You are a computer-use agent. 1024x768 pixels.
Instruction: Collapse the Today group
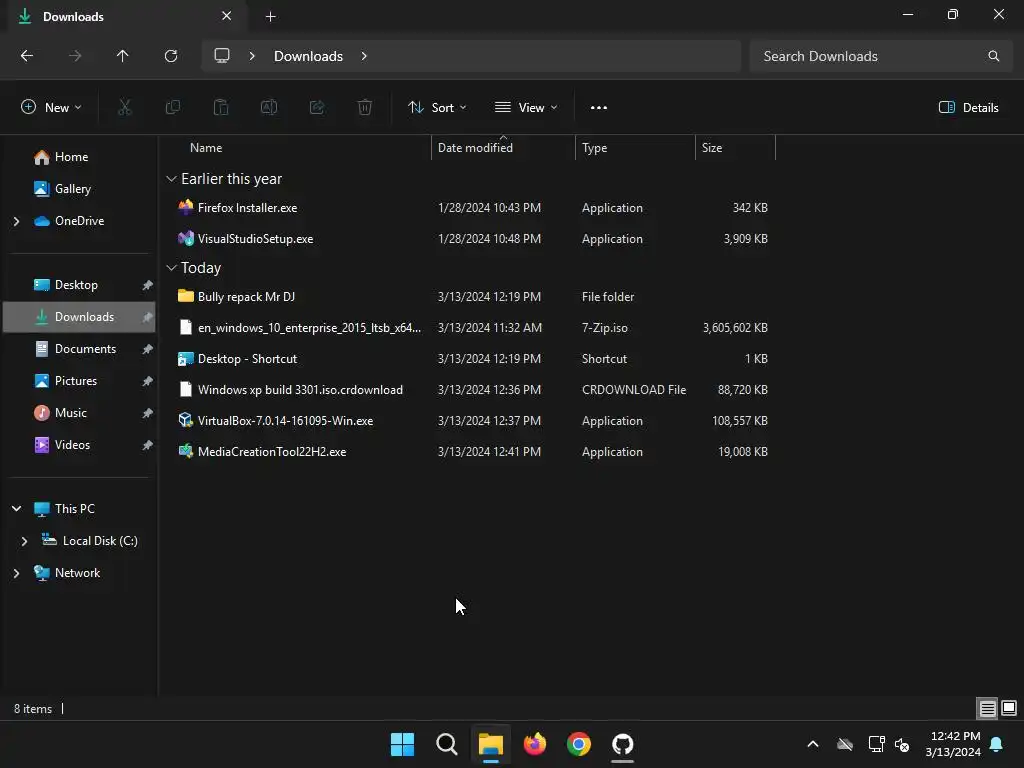(171, 268)
